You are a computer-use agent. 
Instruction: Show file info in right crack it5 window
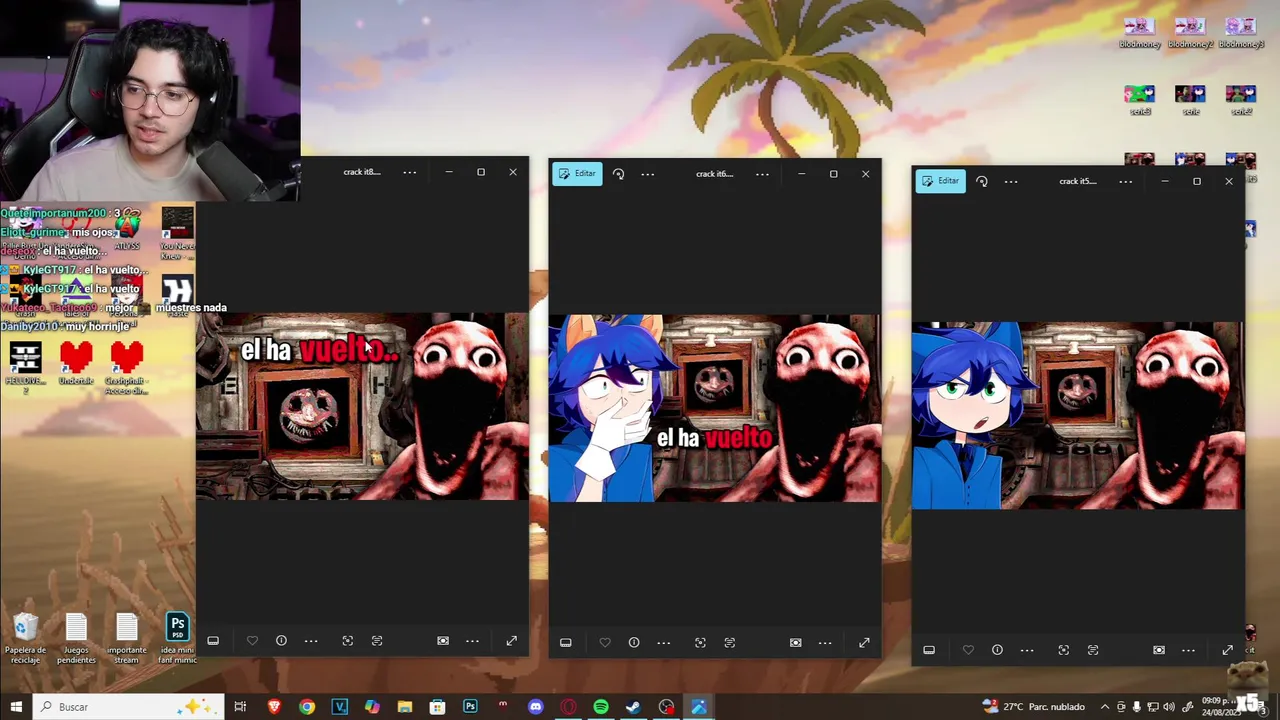[997, 650]
